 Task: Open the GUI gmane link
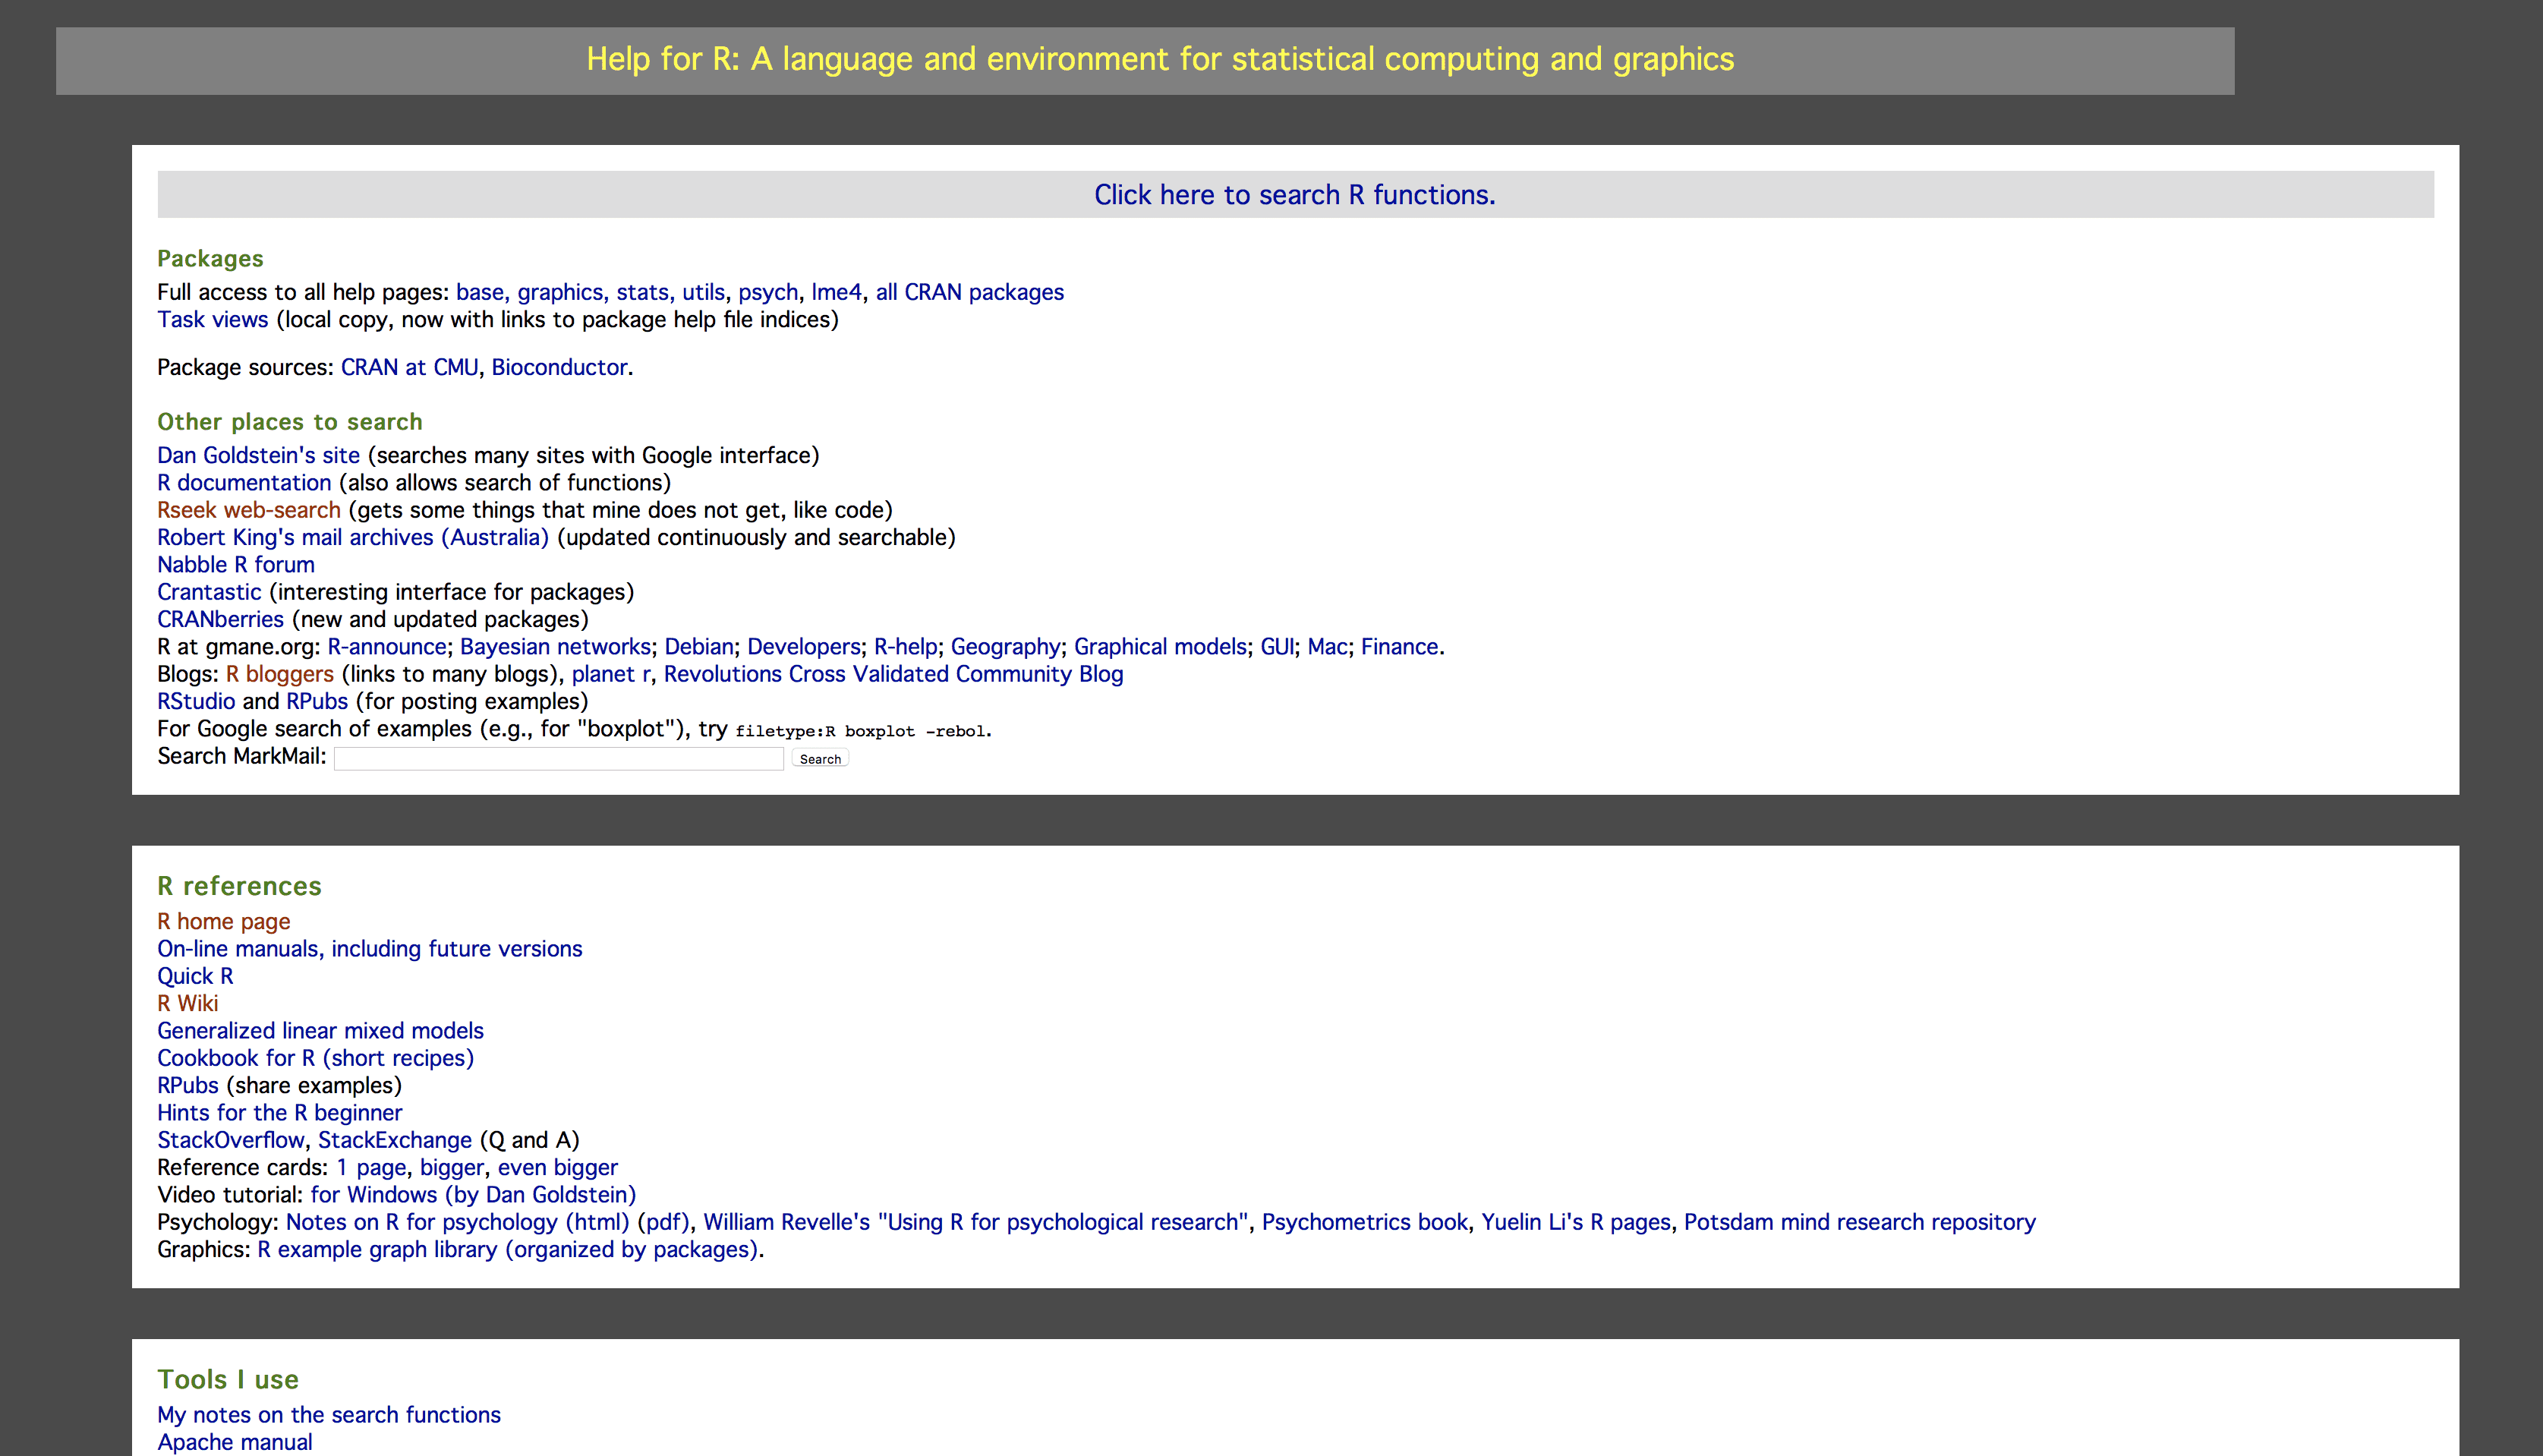1277,646
